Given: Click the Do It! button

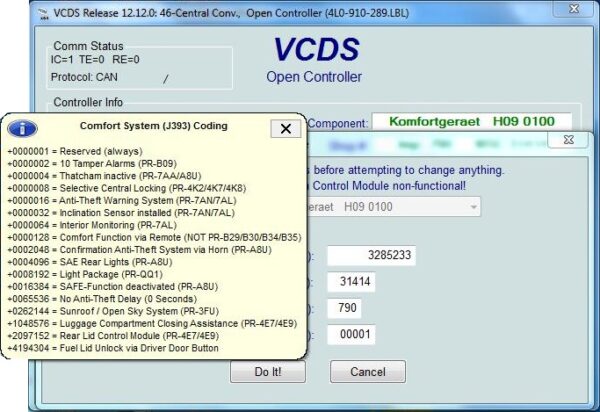Looking at the screenshot, I should (x=268, y=371).
